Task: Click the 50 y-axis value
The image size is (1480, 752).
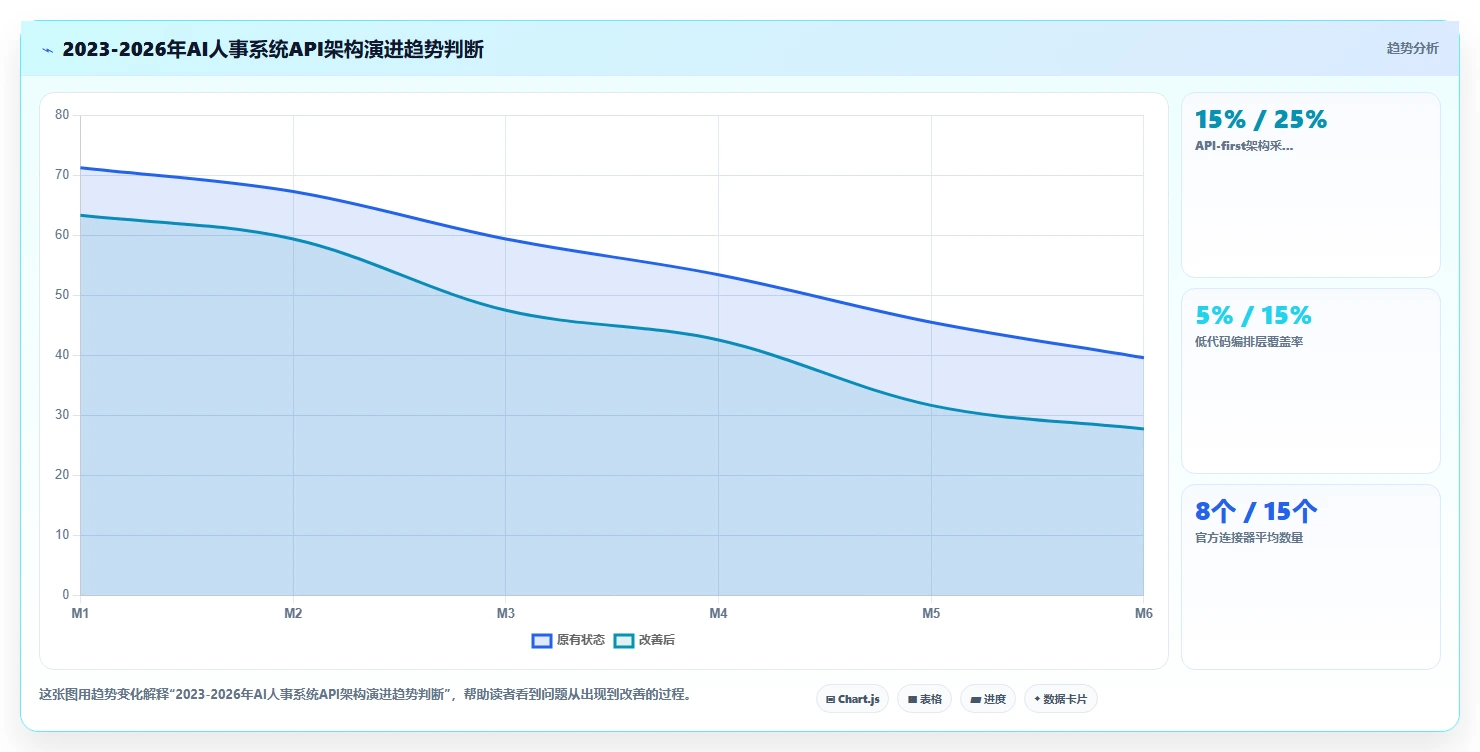Action: [62, 295]
